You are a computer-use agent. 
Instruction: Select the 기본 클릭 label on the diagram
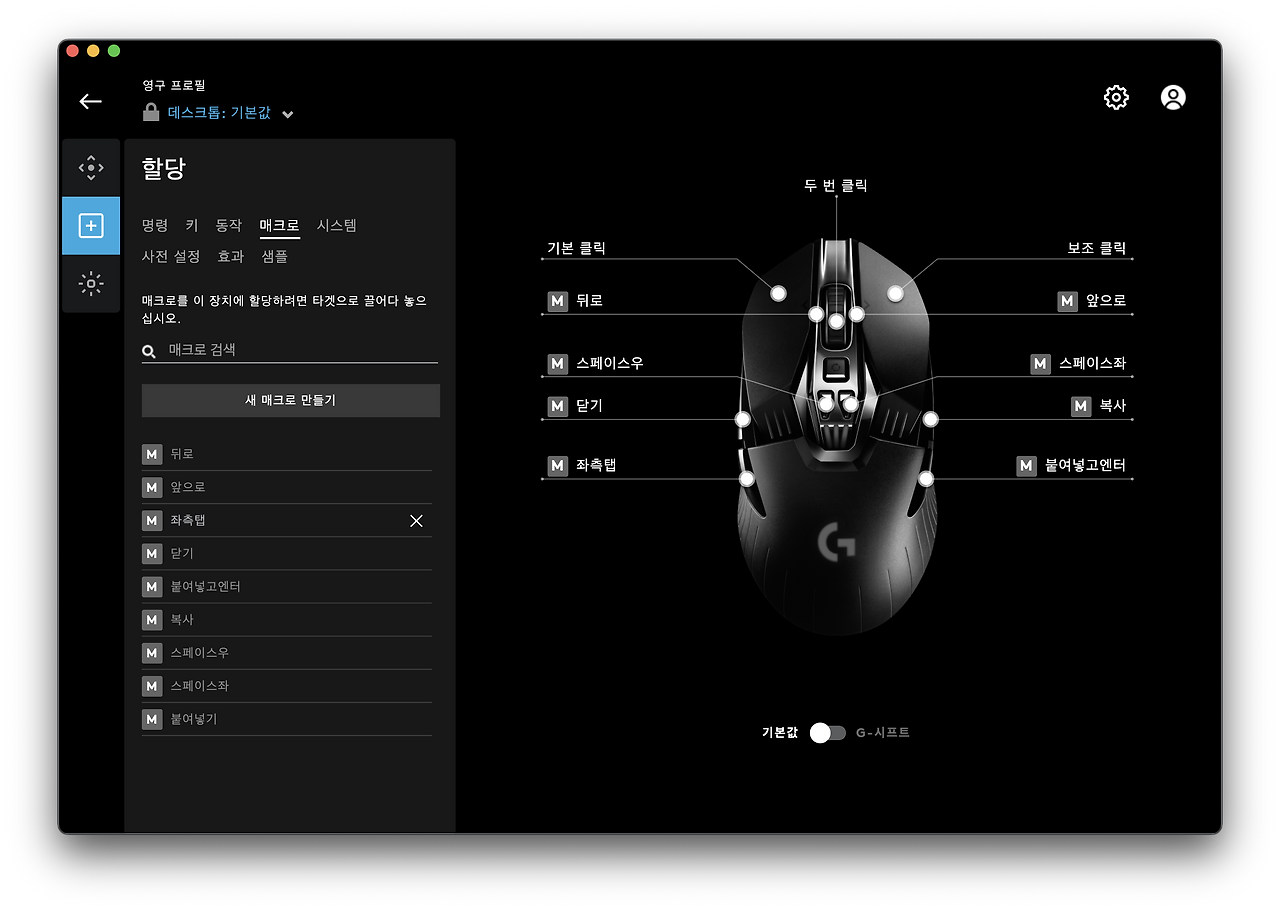click(x=576, y=248)
